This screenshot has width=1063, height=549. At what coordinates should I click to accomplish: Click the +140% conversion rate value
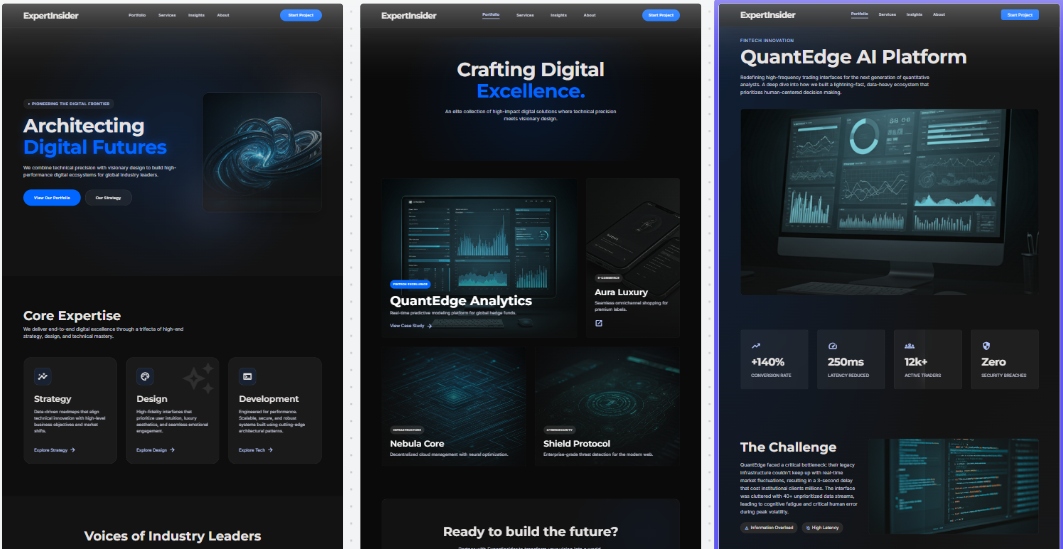pyautogui.click(x=767, y=362)
